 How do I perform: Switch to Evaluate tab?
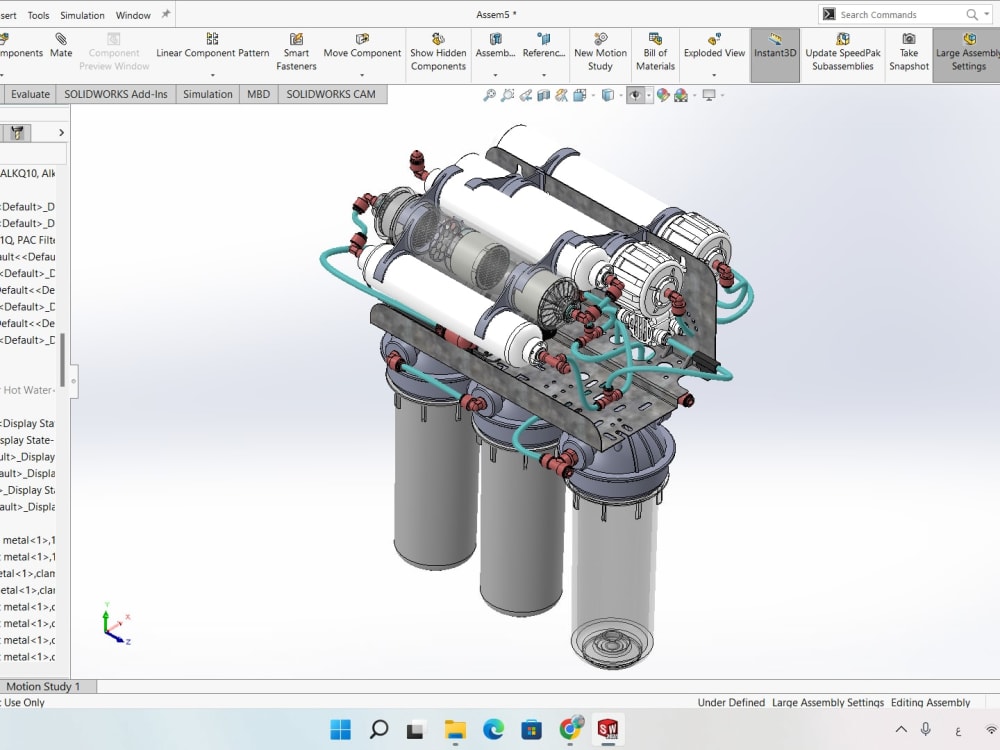tap(30, 94)
